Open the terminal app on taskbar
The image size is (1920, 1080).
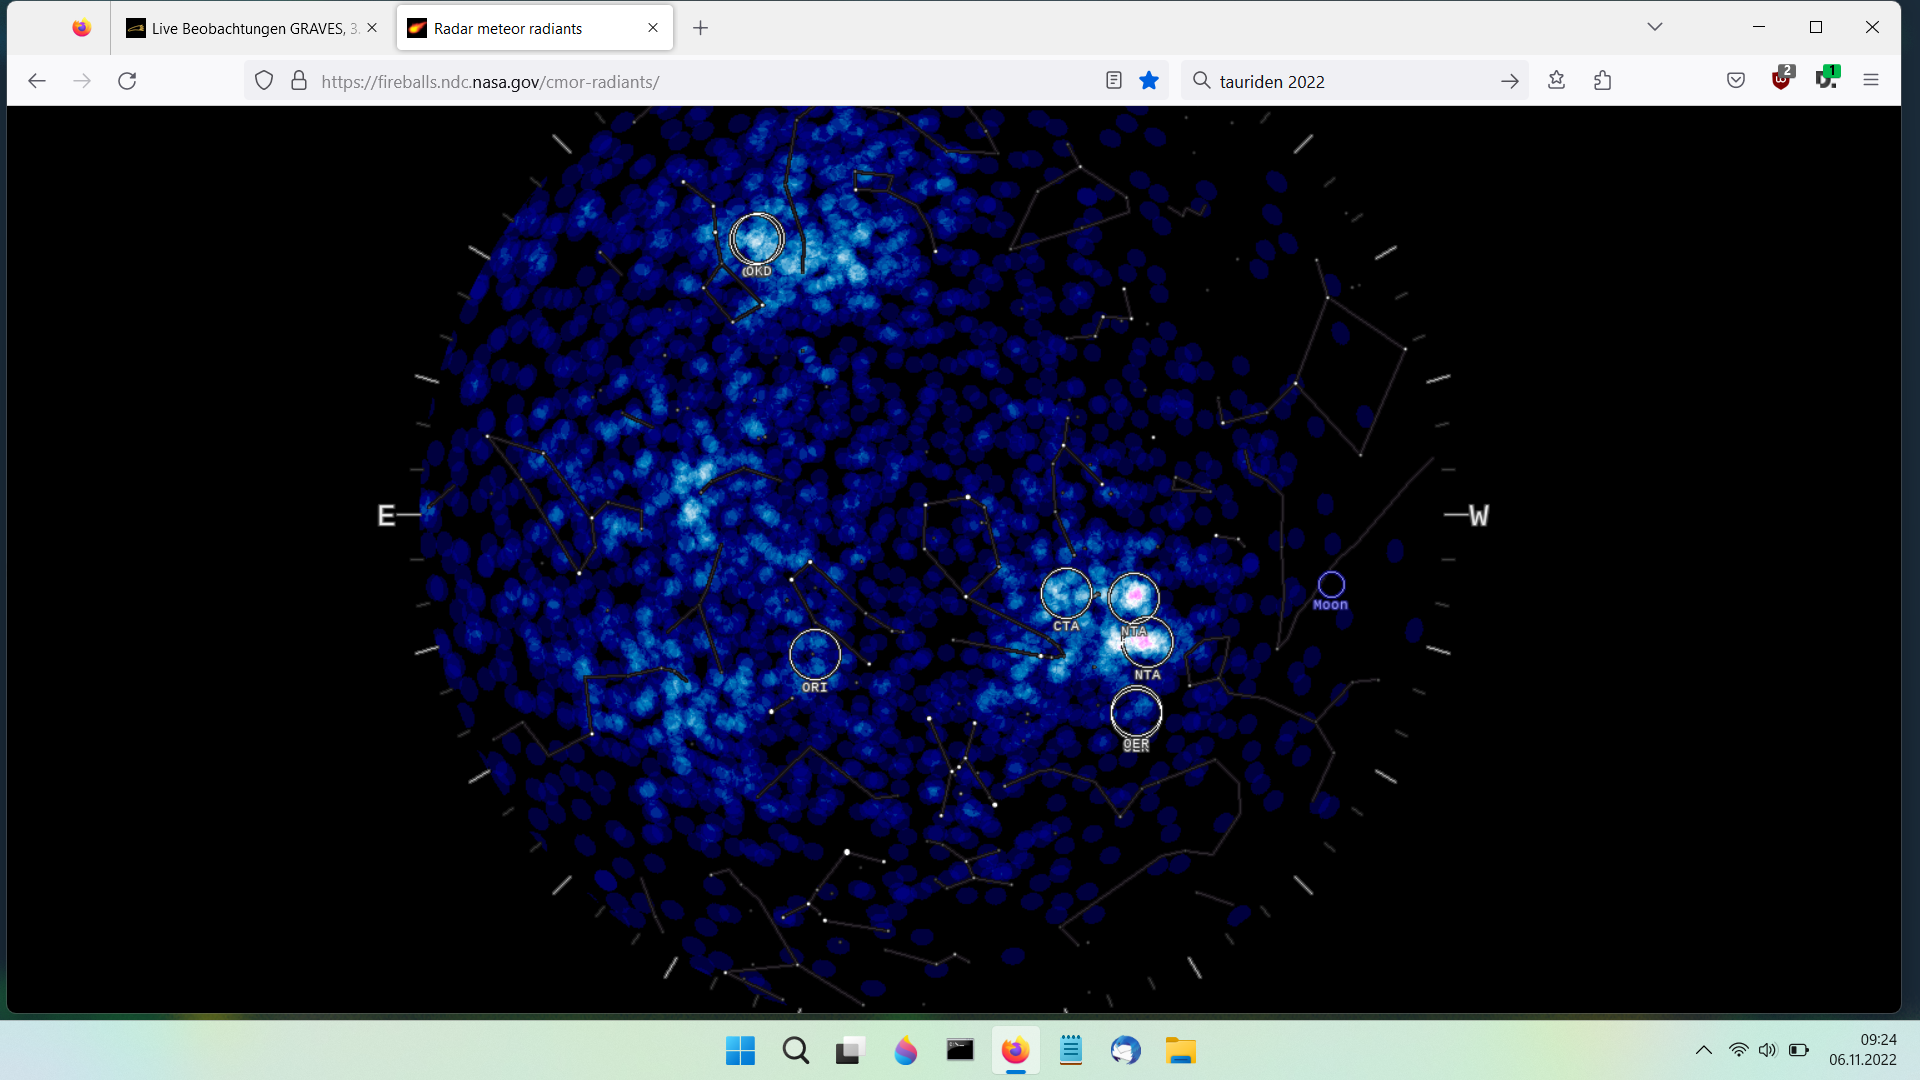(x=960, y=1051)
